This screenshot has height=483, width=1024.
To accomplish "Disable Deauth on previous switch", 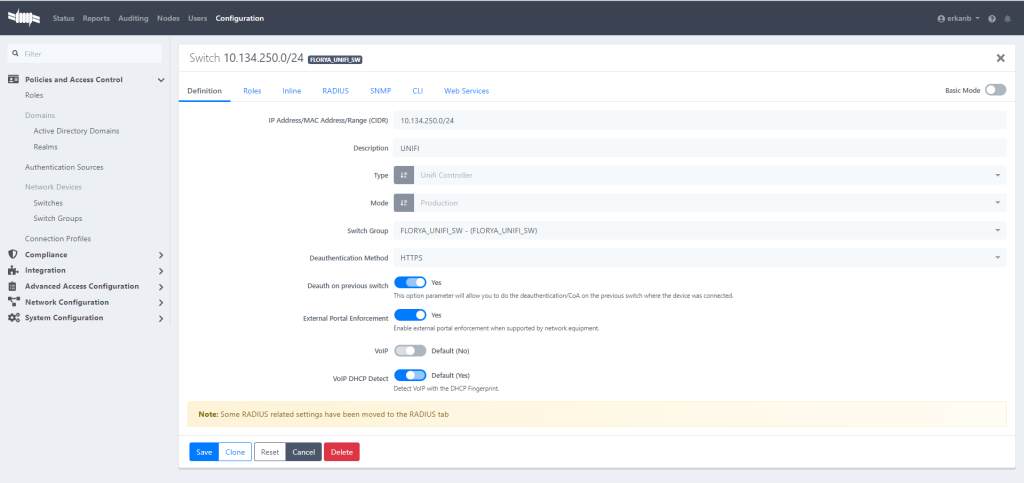I will click(x=410, y=283).
